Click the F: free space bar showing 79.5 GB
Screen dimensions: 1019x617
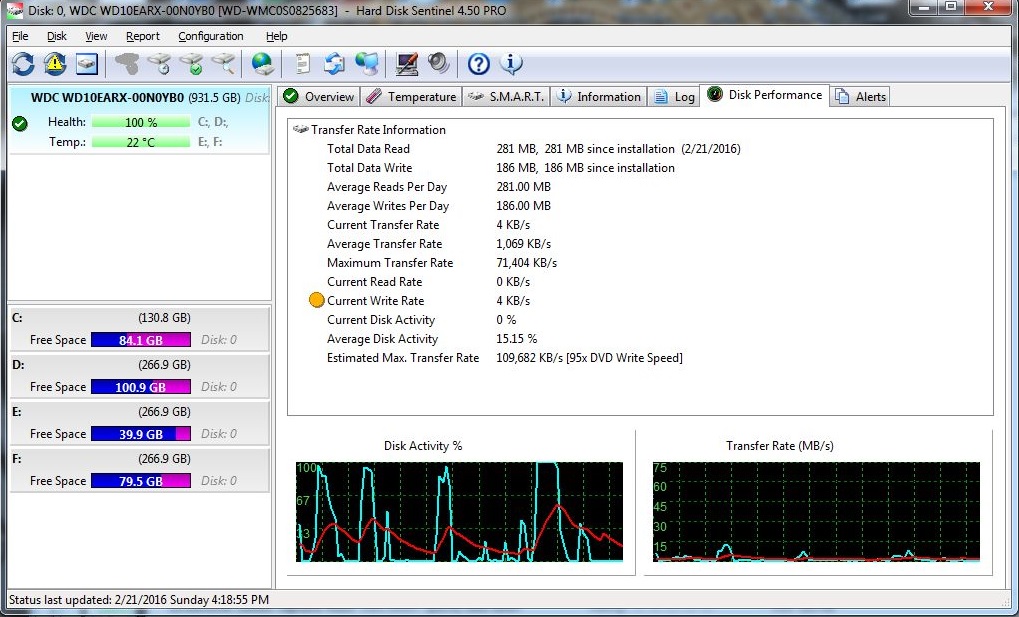tap(141, 480)
